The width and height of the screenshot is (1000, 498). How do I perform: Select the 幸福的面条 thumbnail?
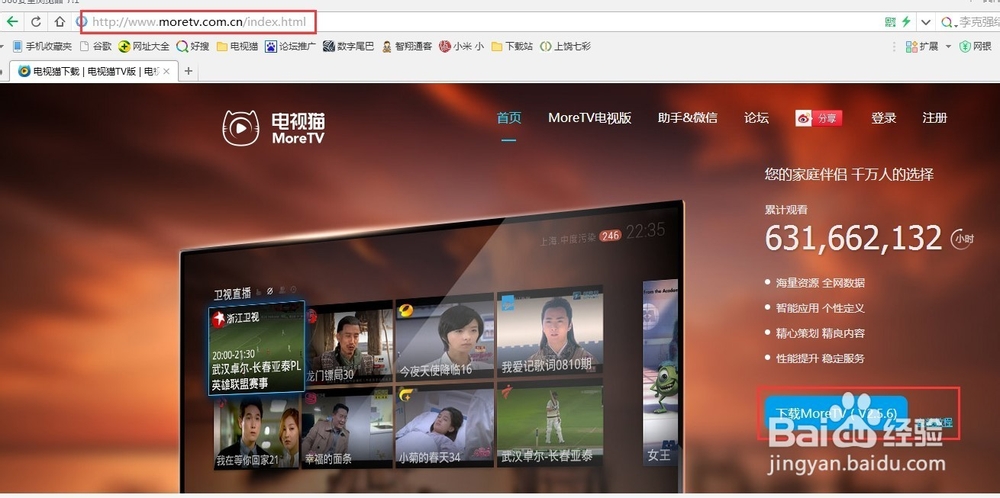click(x=348, y=428)
